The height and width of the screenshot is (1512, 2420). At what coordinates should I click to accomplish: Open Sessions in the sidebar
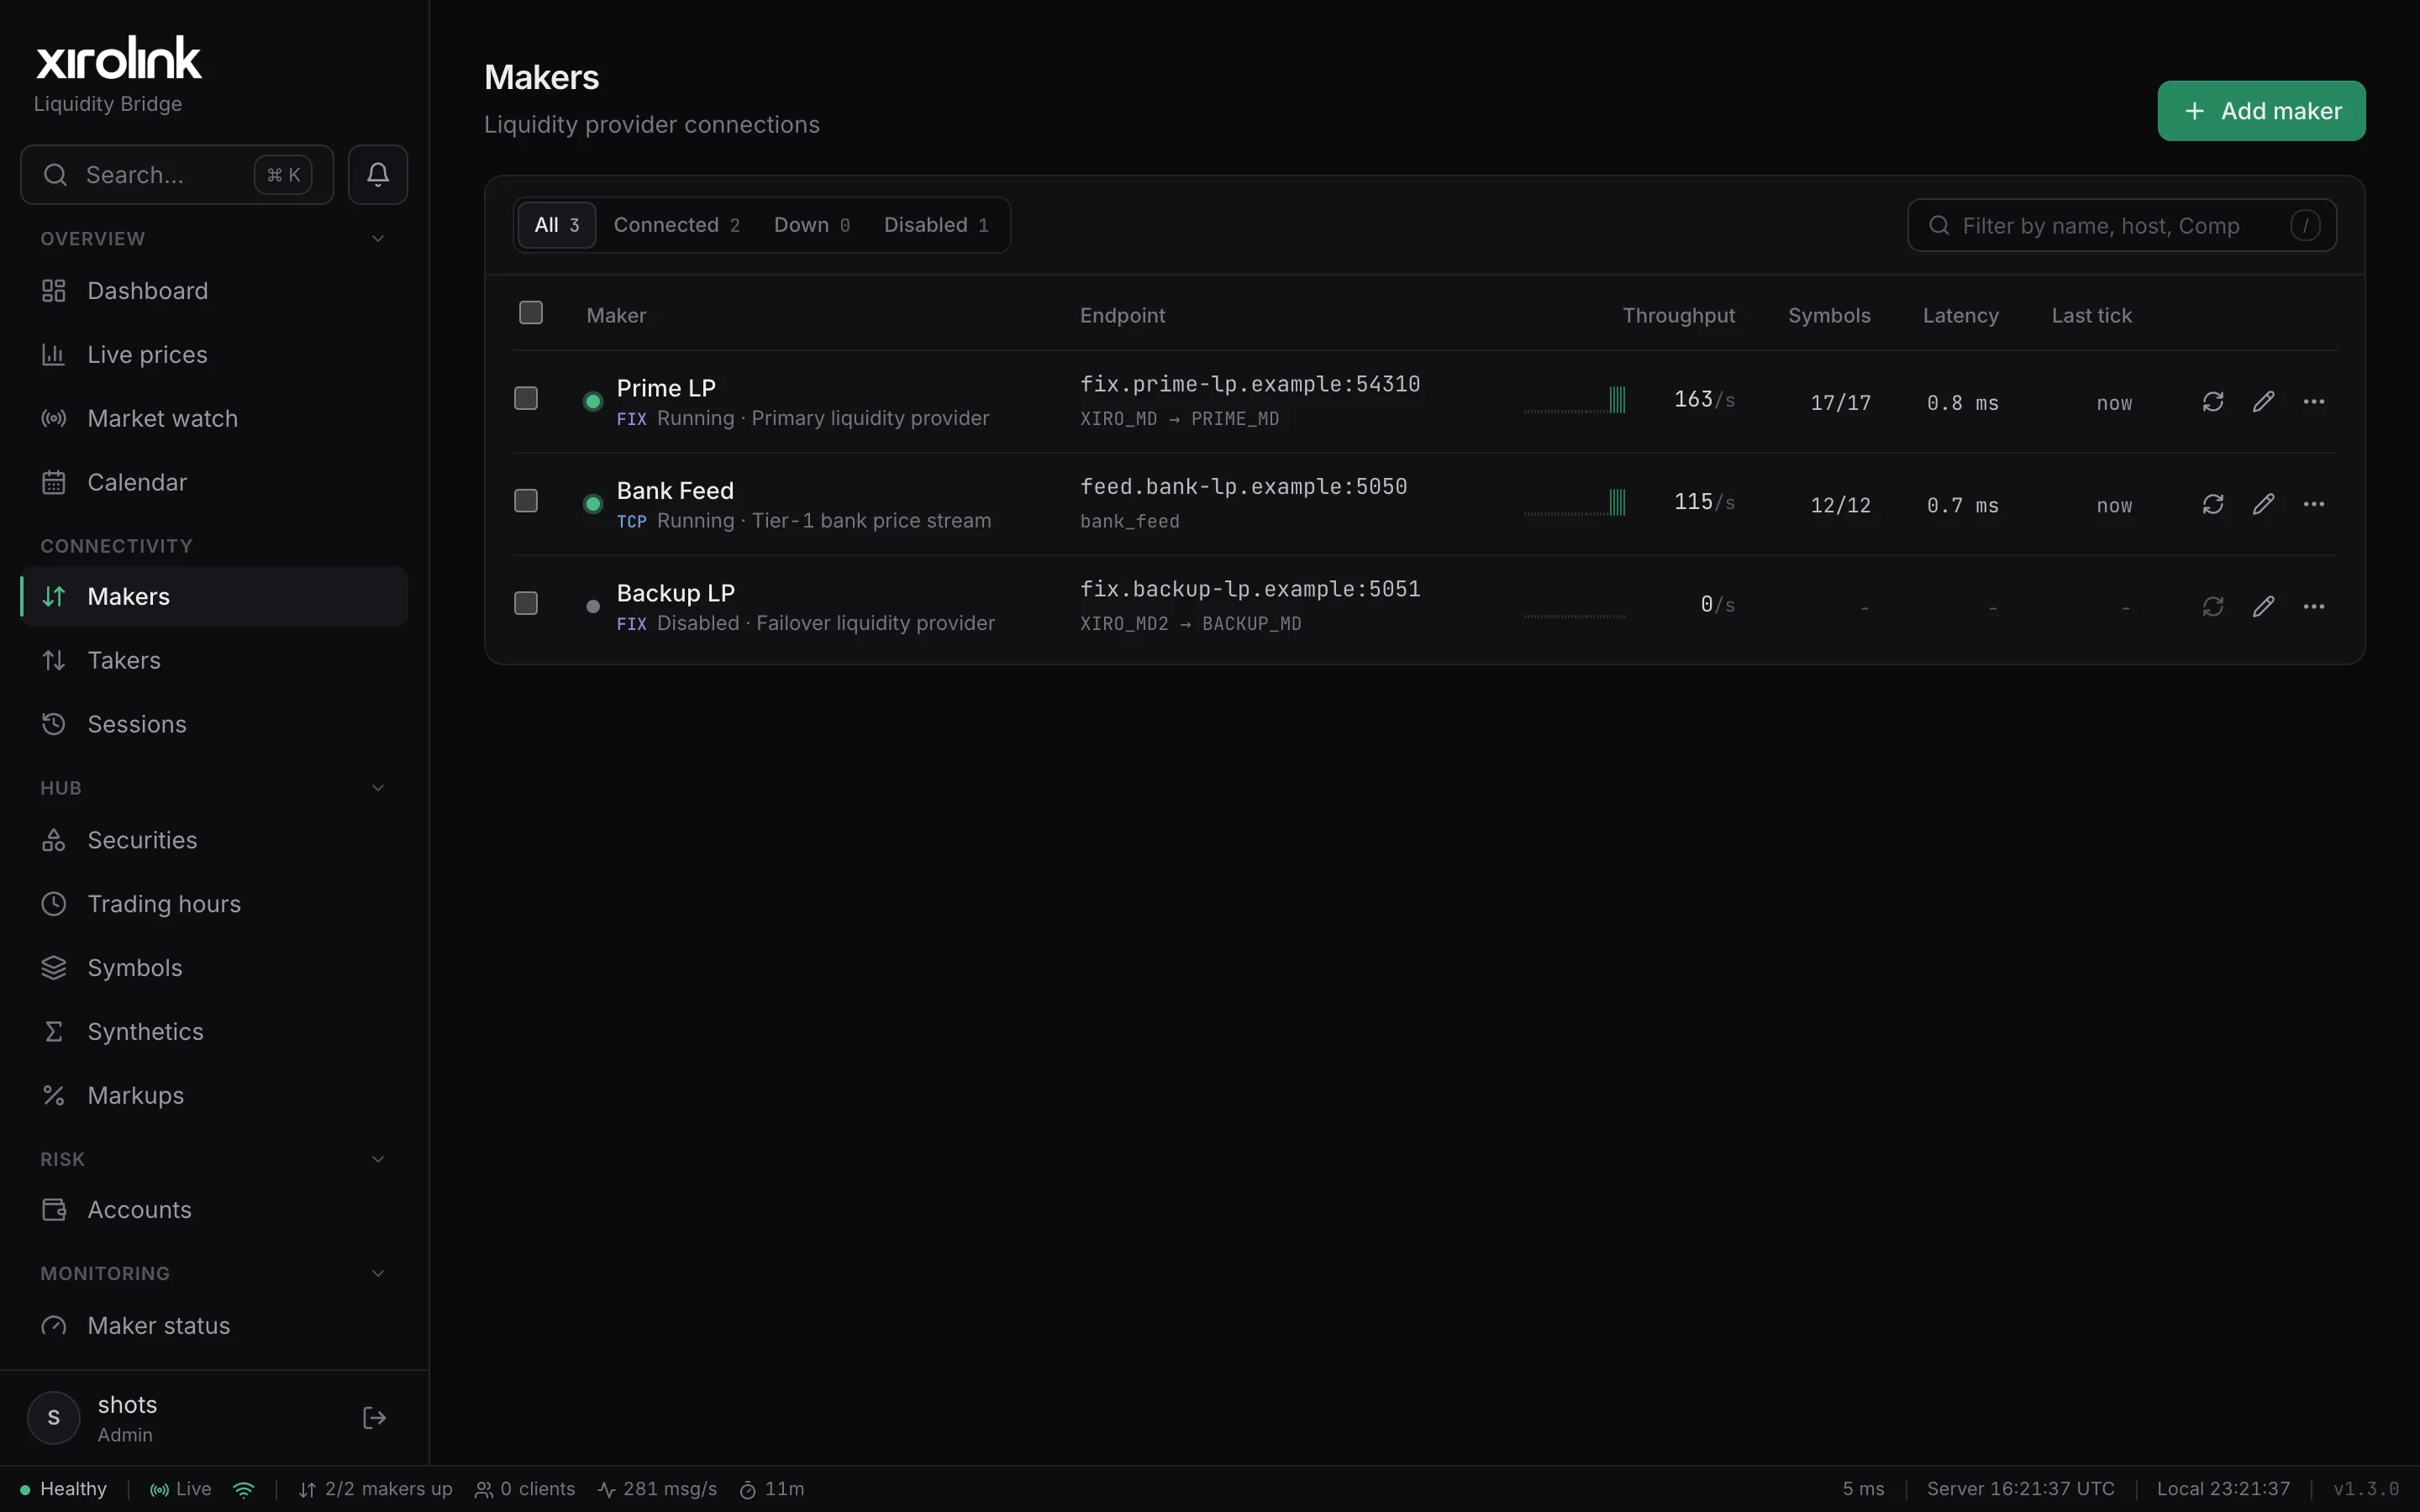pos(214,724)
